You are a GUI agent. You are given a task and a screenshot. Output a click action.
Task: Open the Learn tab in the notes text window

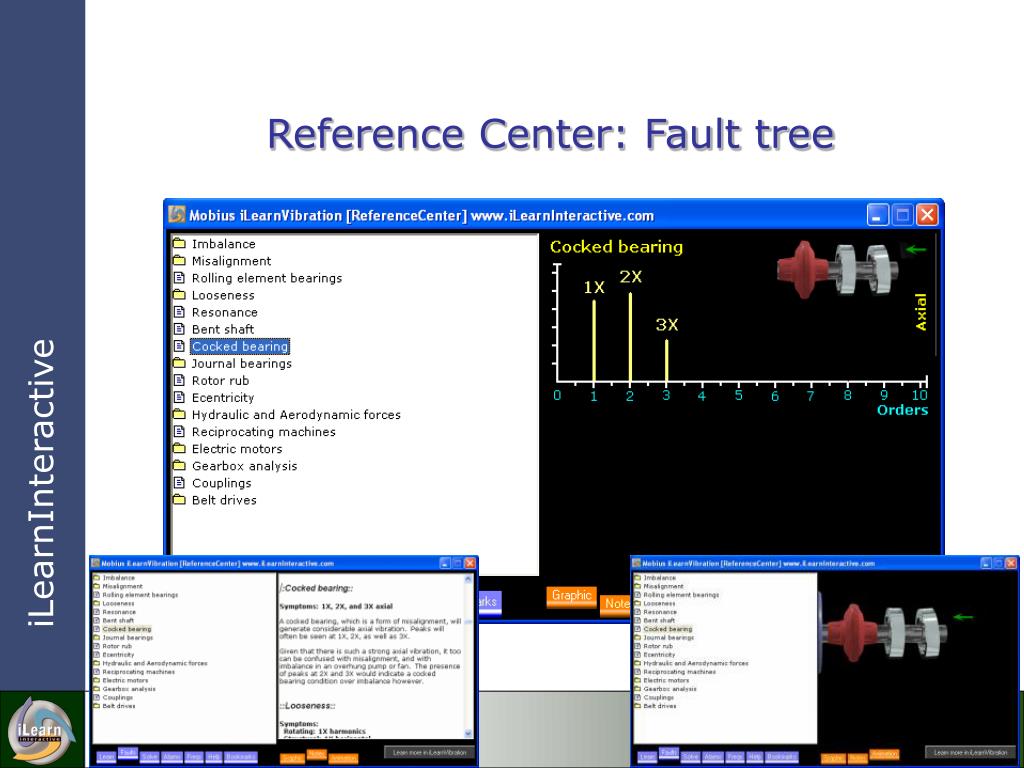106,757
